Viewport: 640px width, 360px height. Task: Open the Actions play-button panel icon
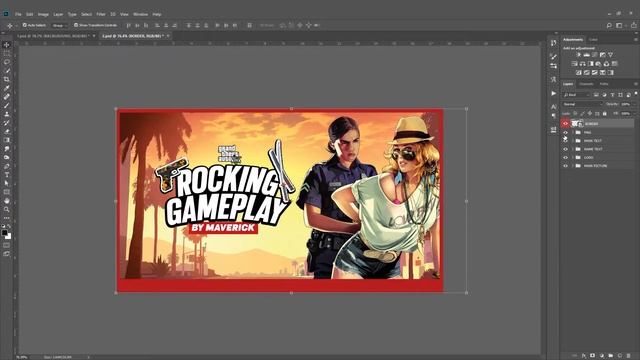point(553,93)
